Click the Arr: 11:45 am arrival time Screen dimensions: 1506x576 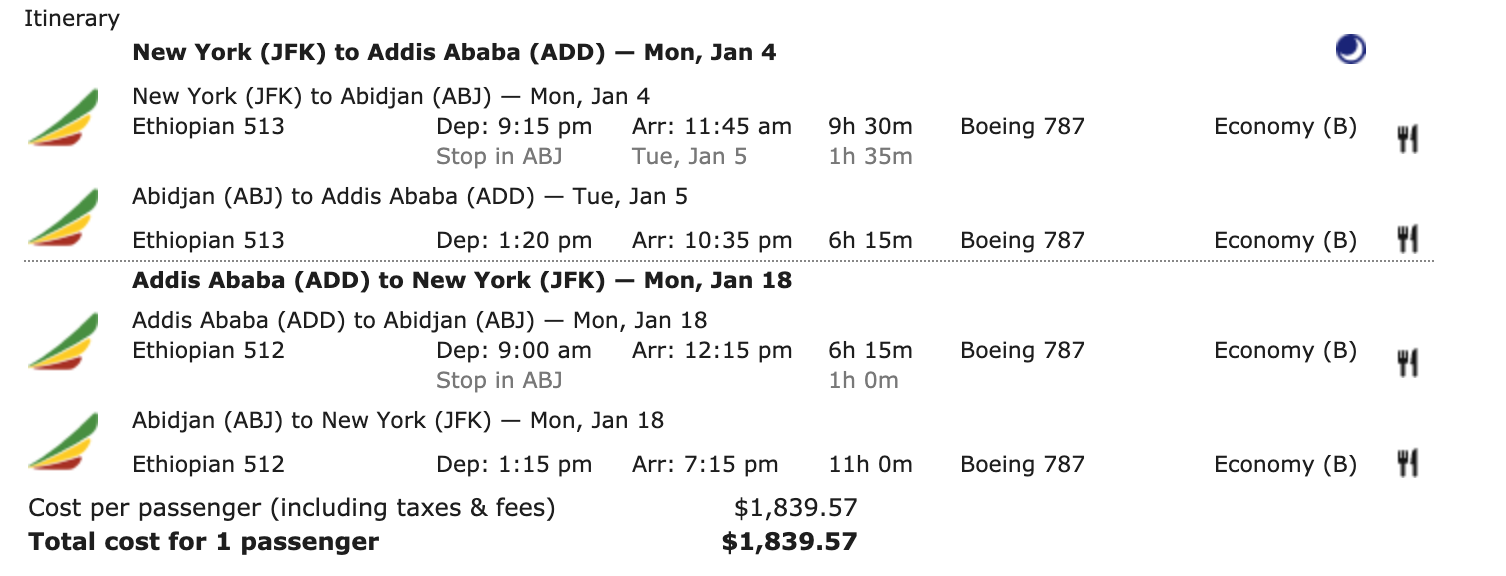711,127
